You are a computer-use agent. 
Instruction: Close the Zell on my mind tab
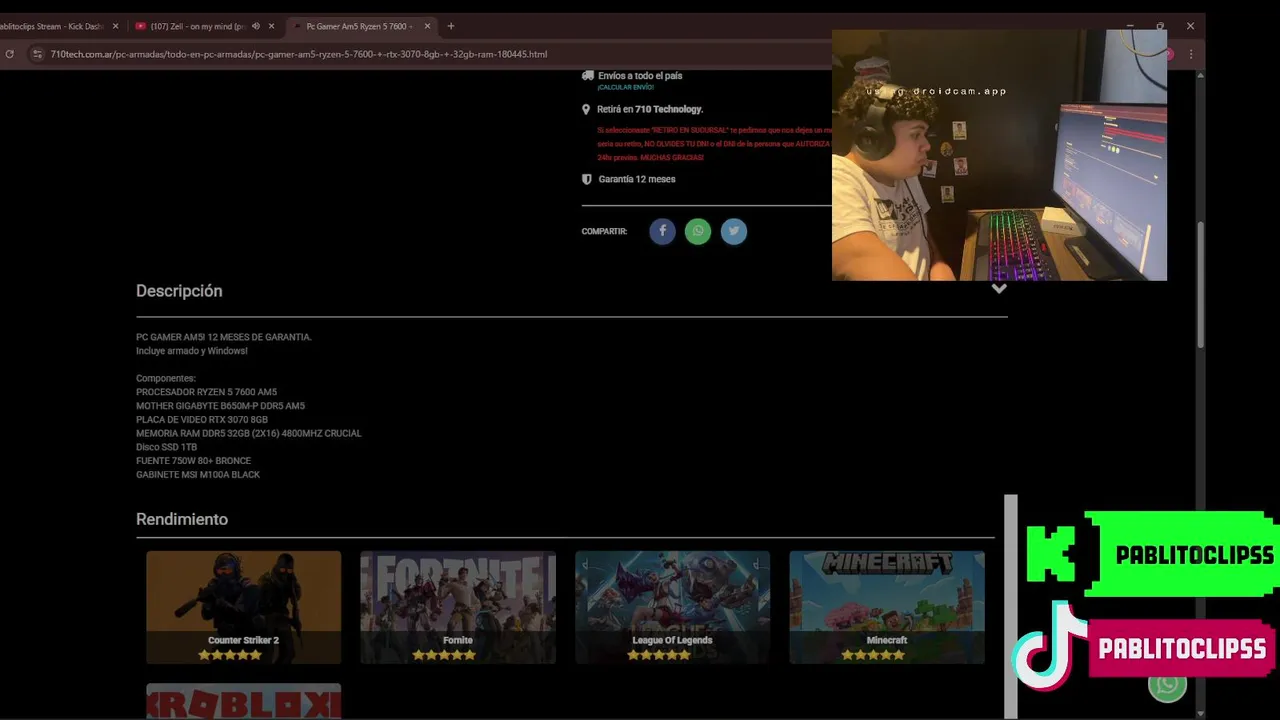271,26
